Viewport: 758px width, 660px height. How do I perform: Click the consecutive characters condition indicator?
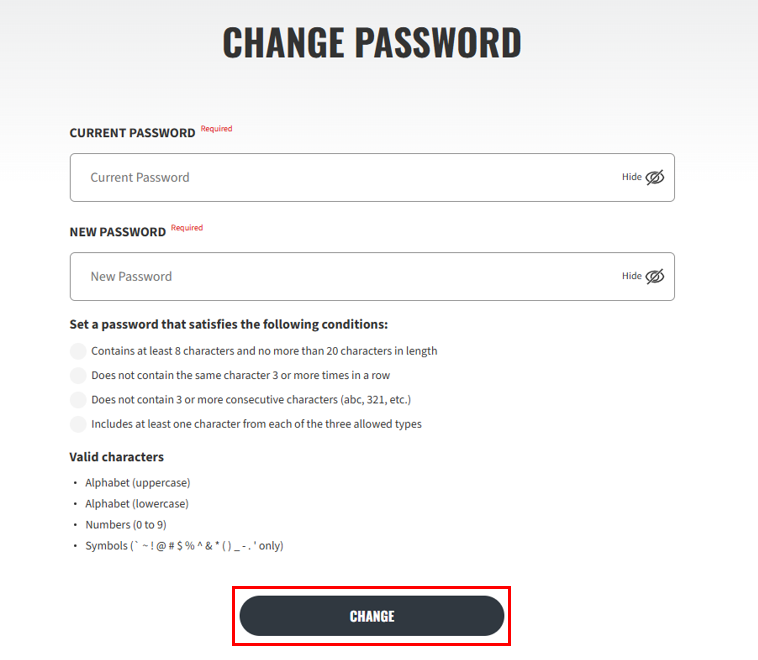pos(78,400)
